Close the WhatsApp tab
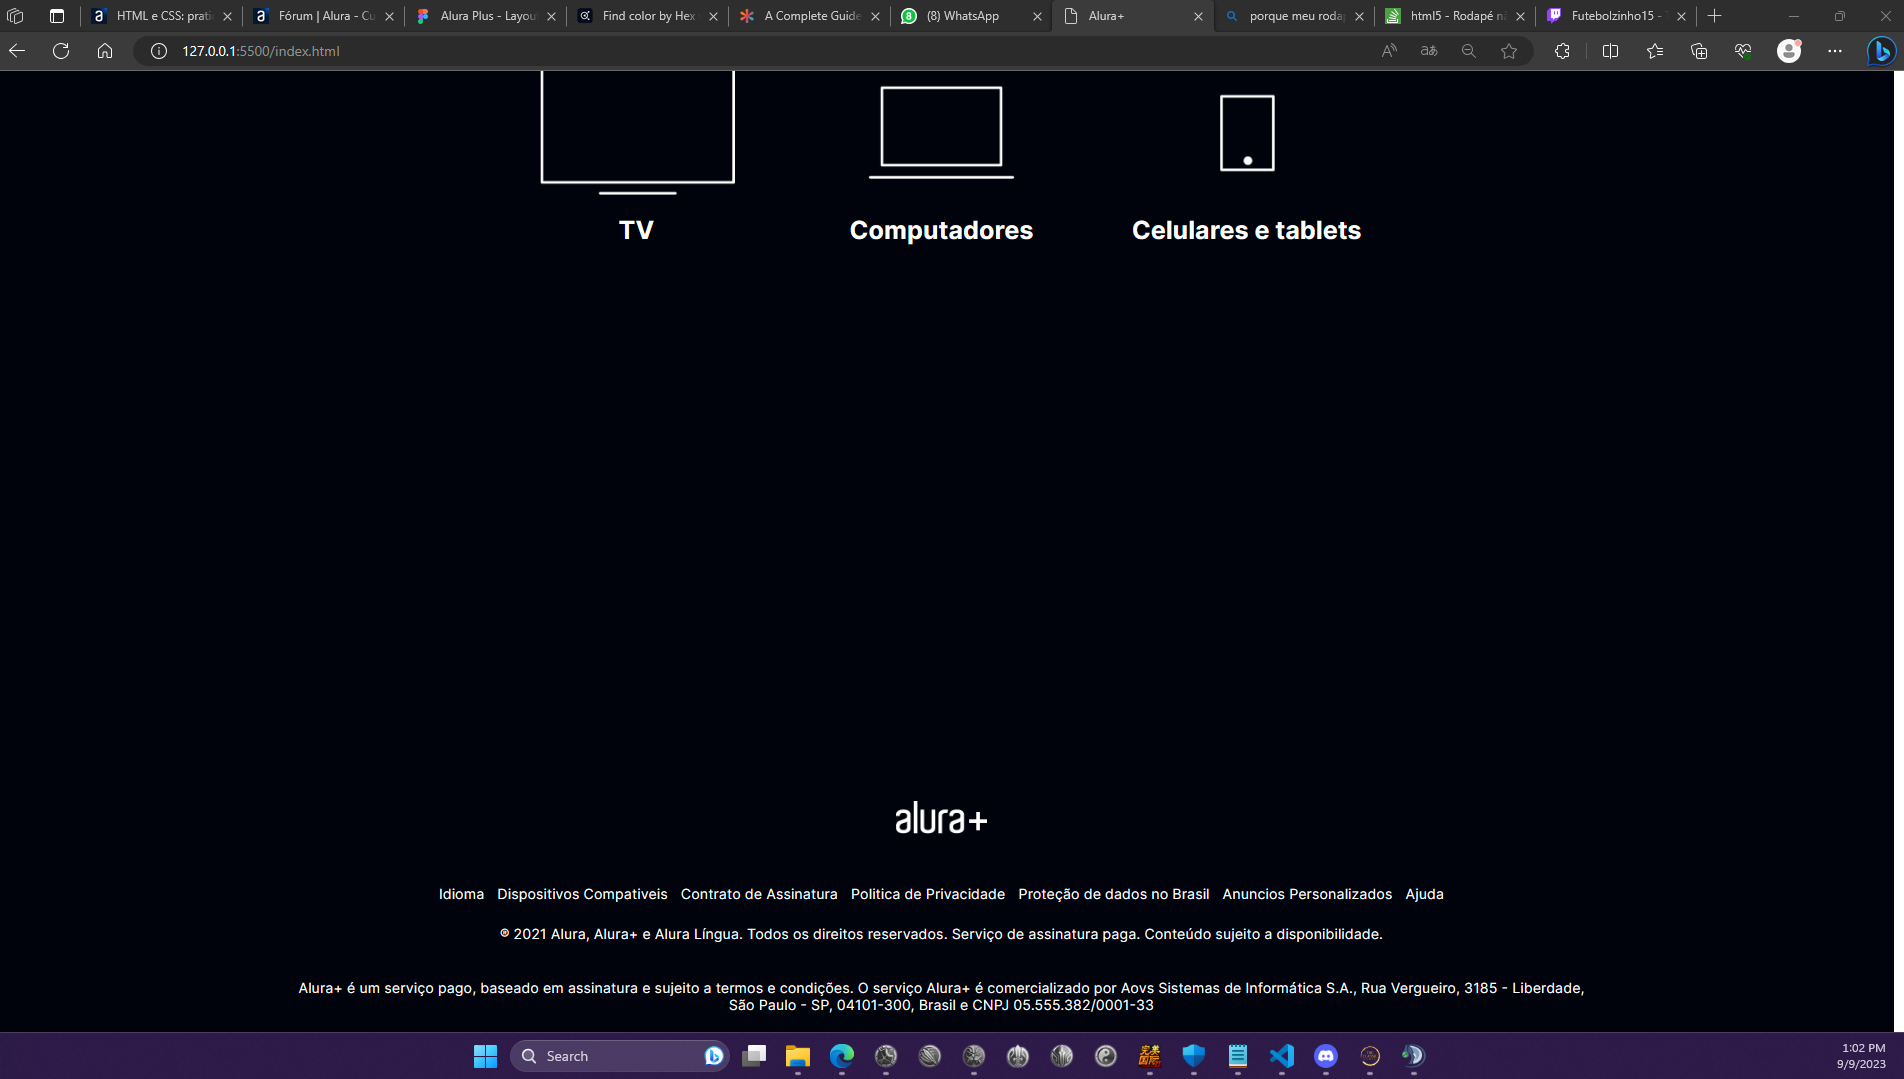The image size is (1904, 1079). (1037, 16)
